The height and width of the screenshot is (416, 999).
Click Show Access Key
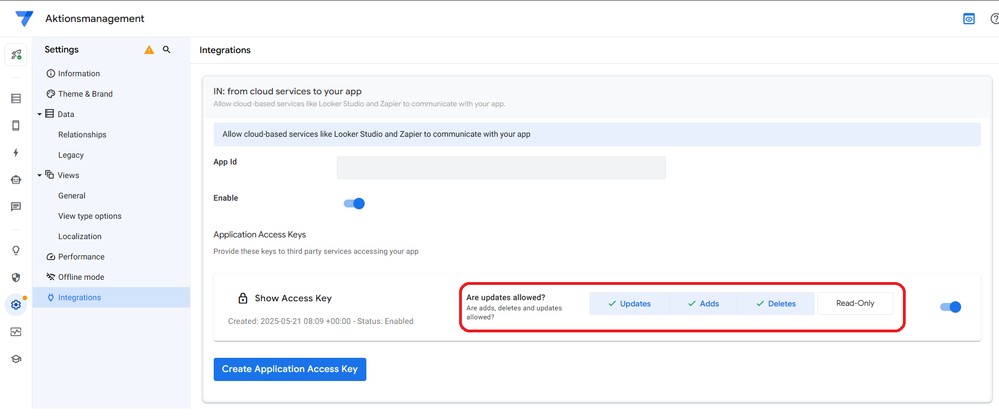pos(293,298)
